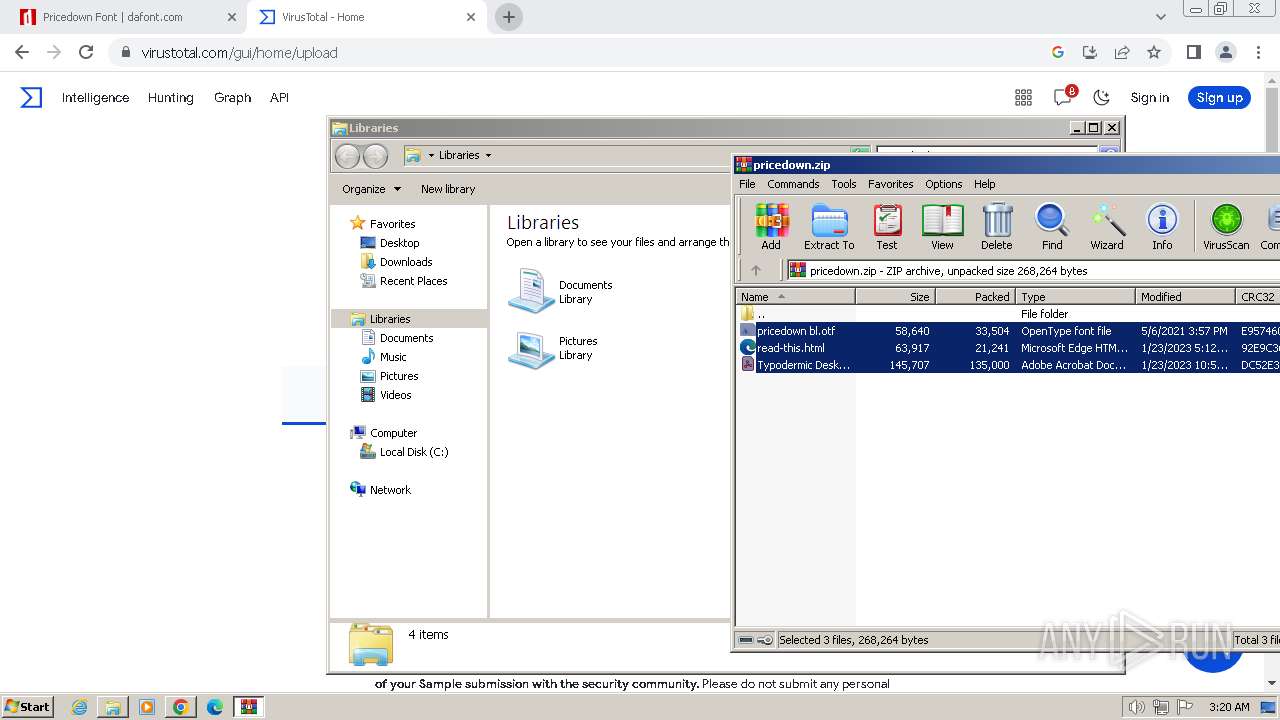This screenshot has width=1280, height=720.
Task: Sort by the CRC32 column header
Action: pyautogui.click(x=1258, y=297)
